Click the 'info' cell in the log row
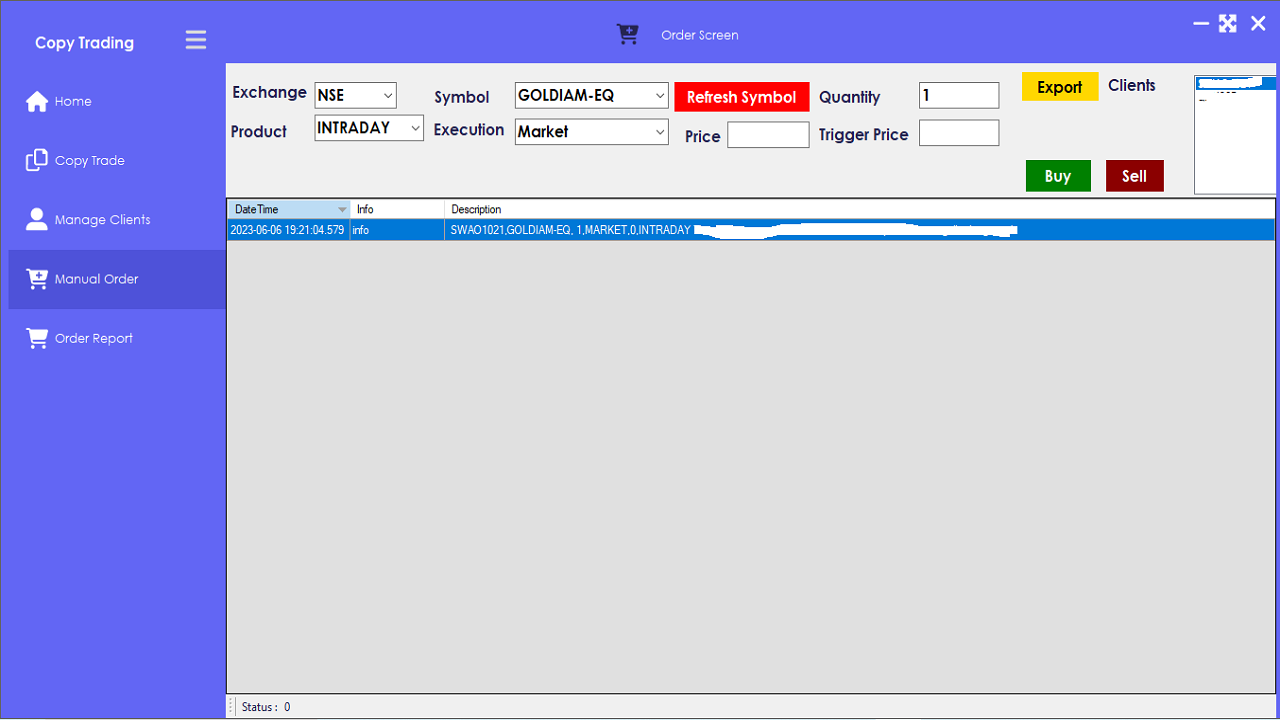This screenshot has height=720, width=1280. coord(397,230)
